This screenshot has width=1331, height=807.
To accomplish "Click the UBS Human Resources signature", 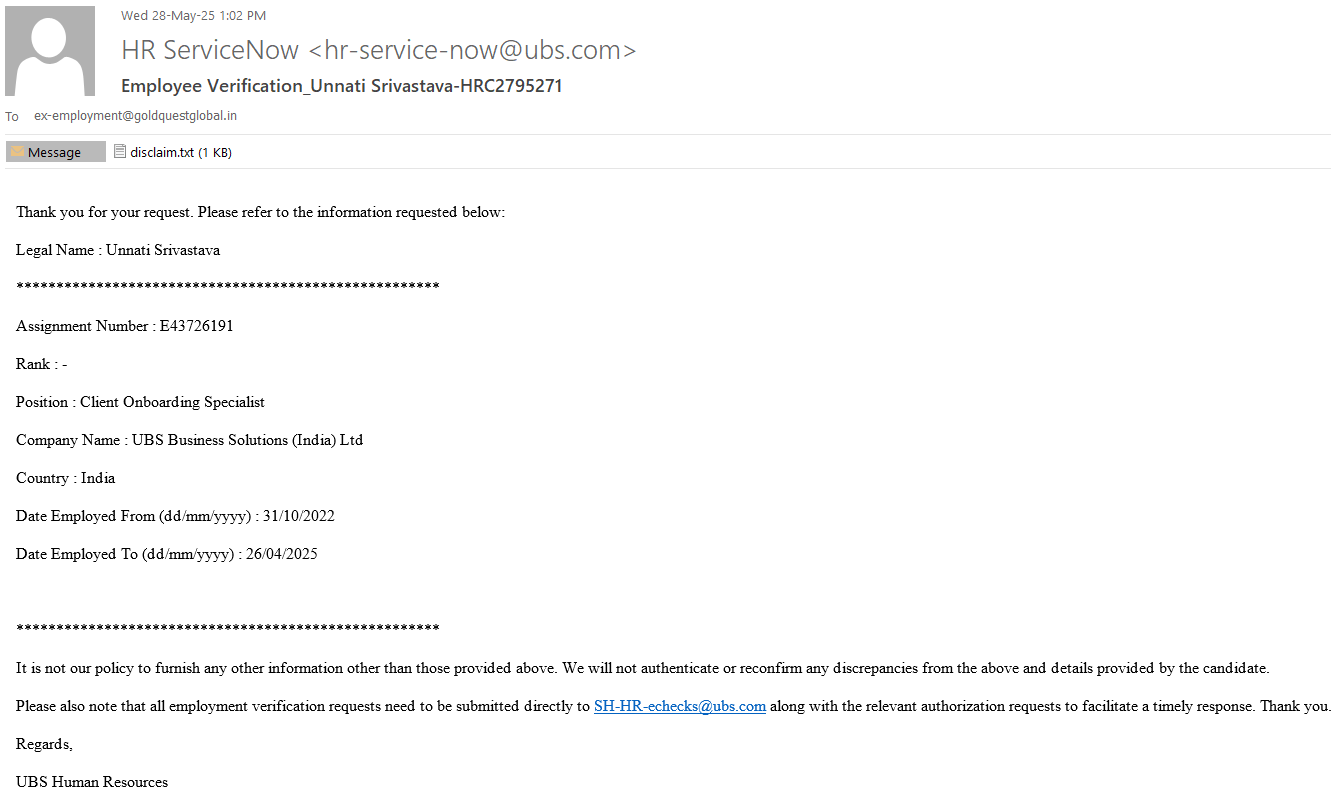I will pyautogui.click(x=92, y=782).
